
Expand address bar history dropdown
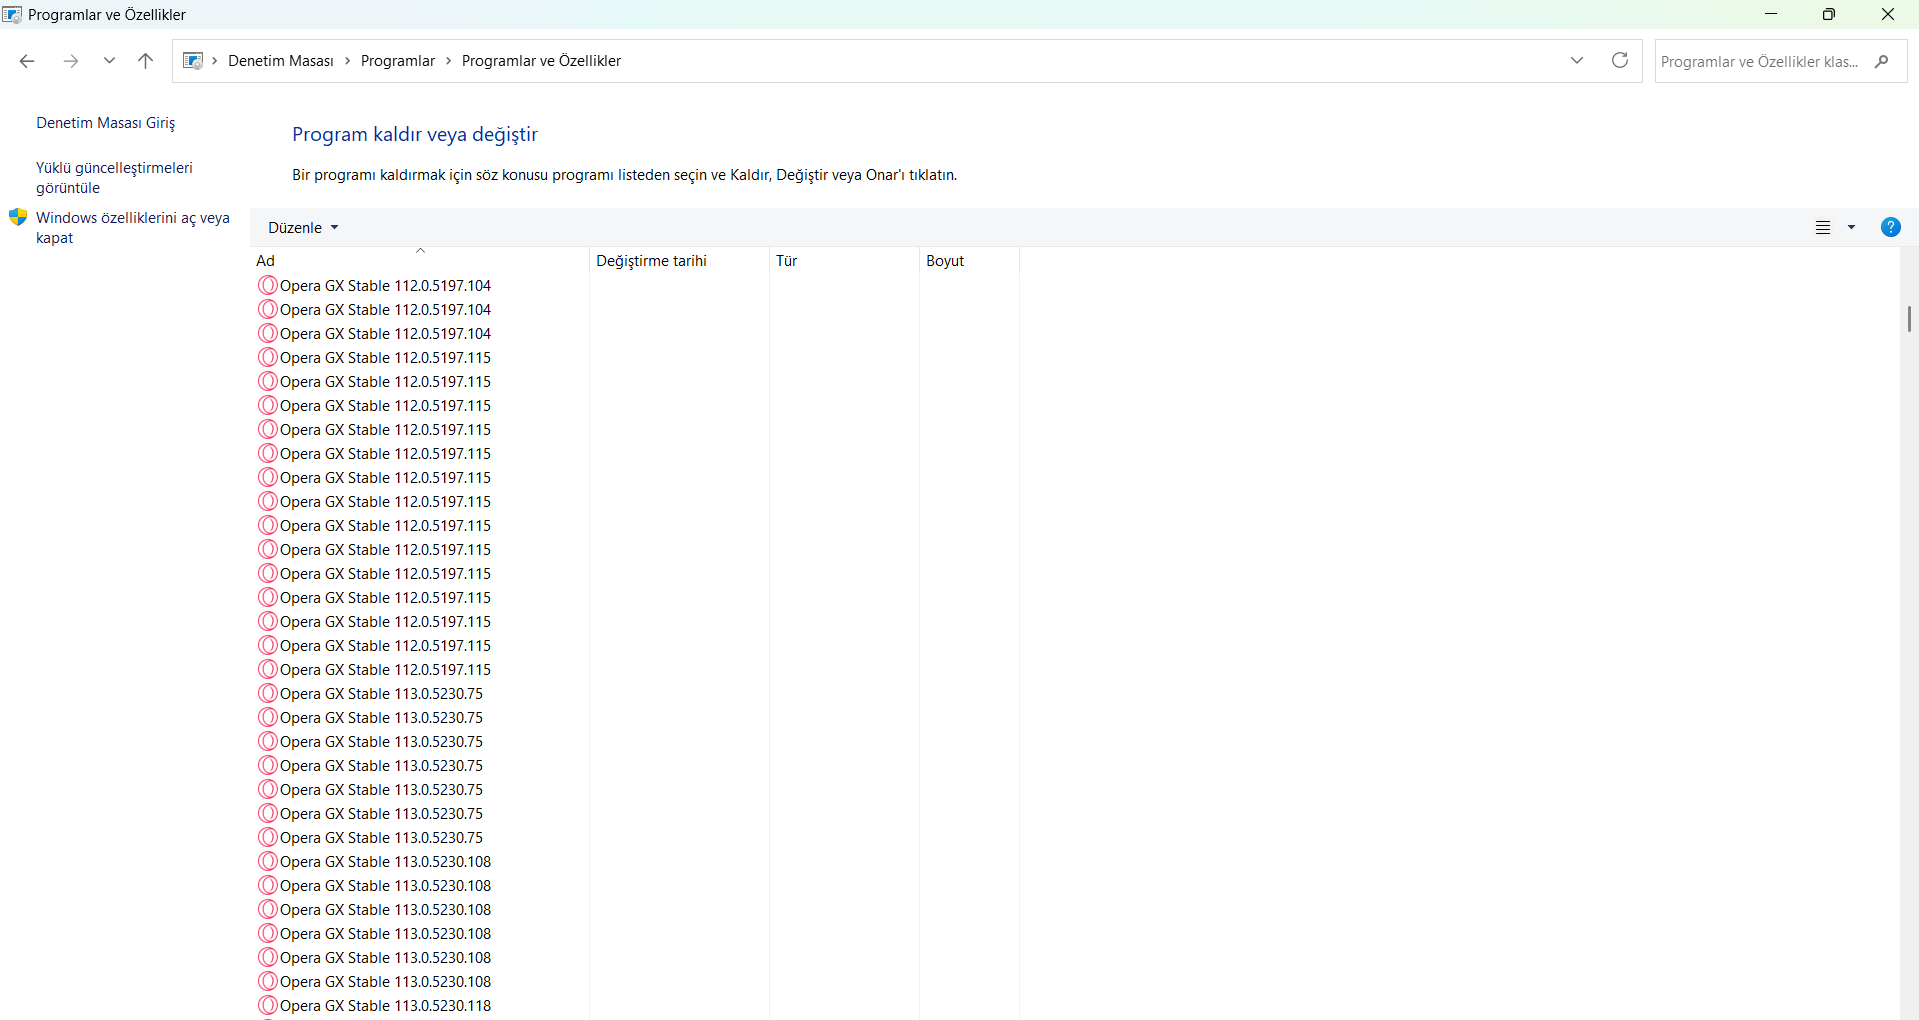[1577, 61]
